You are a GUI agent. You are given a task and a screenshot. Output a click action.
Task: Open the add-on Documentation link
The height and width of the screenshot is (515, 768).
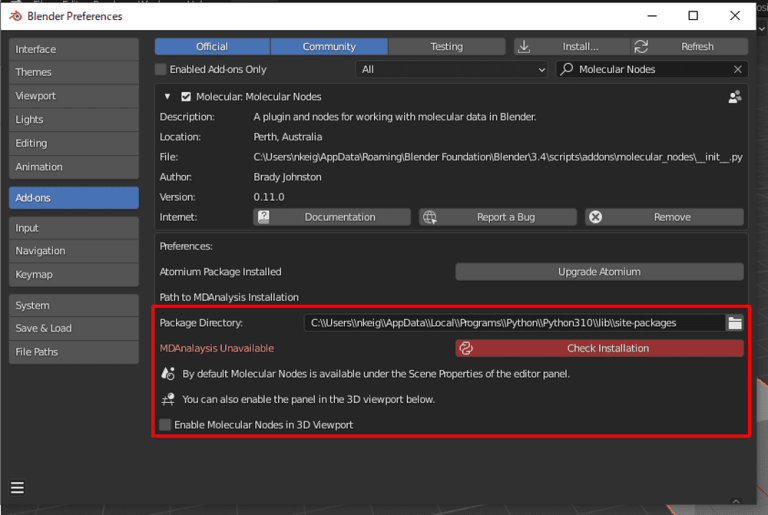[x=331, y=217]
